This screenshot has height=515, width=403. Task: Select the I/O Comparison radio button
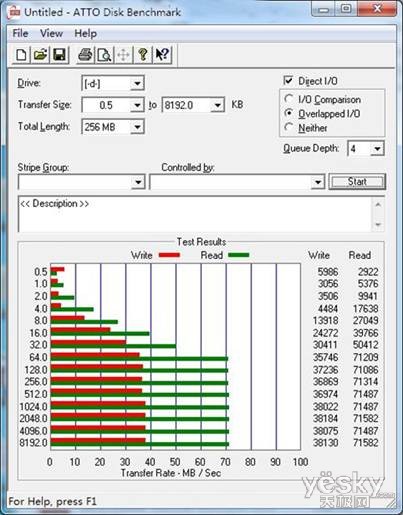click(289, 99)
